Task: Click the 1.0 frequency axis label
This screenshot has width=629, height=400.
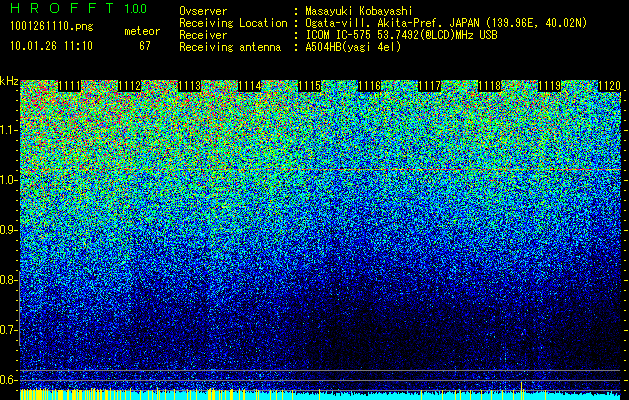Action: coord(9,180)
